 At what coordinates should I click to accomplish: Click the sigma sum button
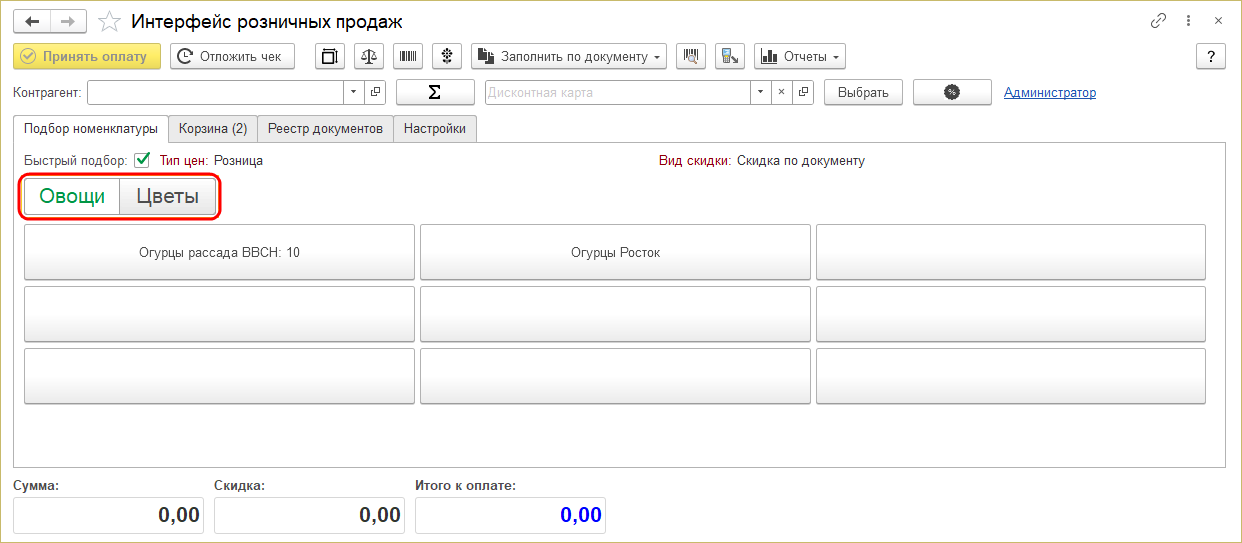(435, 92)
